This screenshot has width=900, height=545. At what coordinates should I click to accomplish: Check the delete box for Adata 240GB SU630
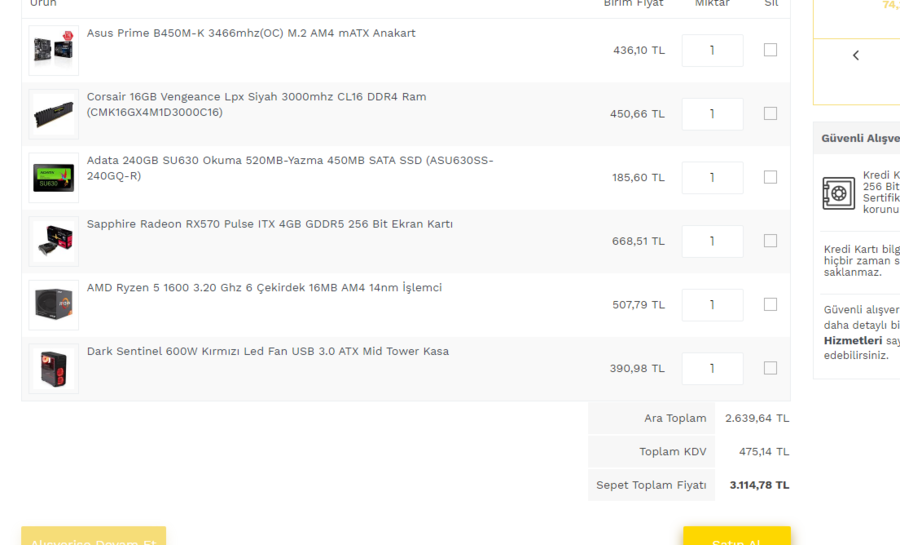(770, 177)
